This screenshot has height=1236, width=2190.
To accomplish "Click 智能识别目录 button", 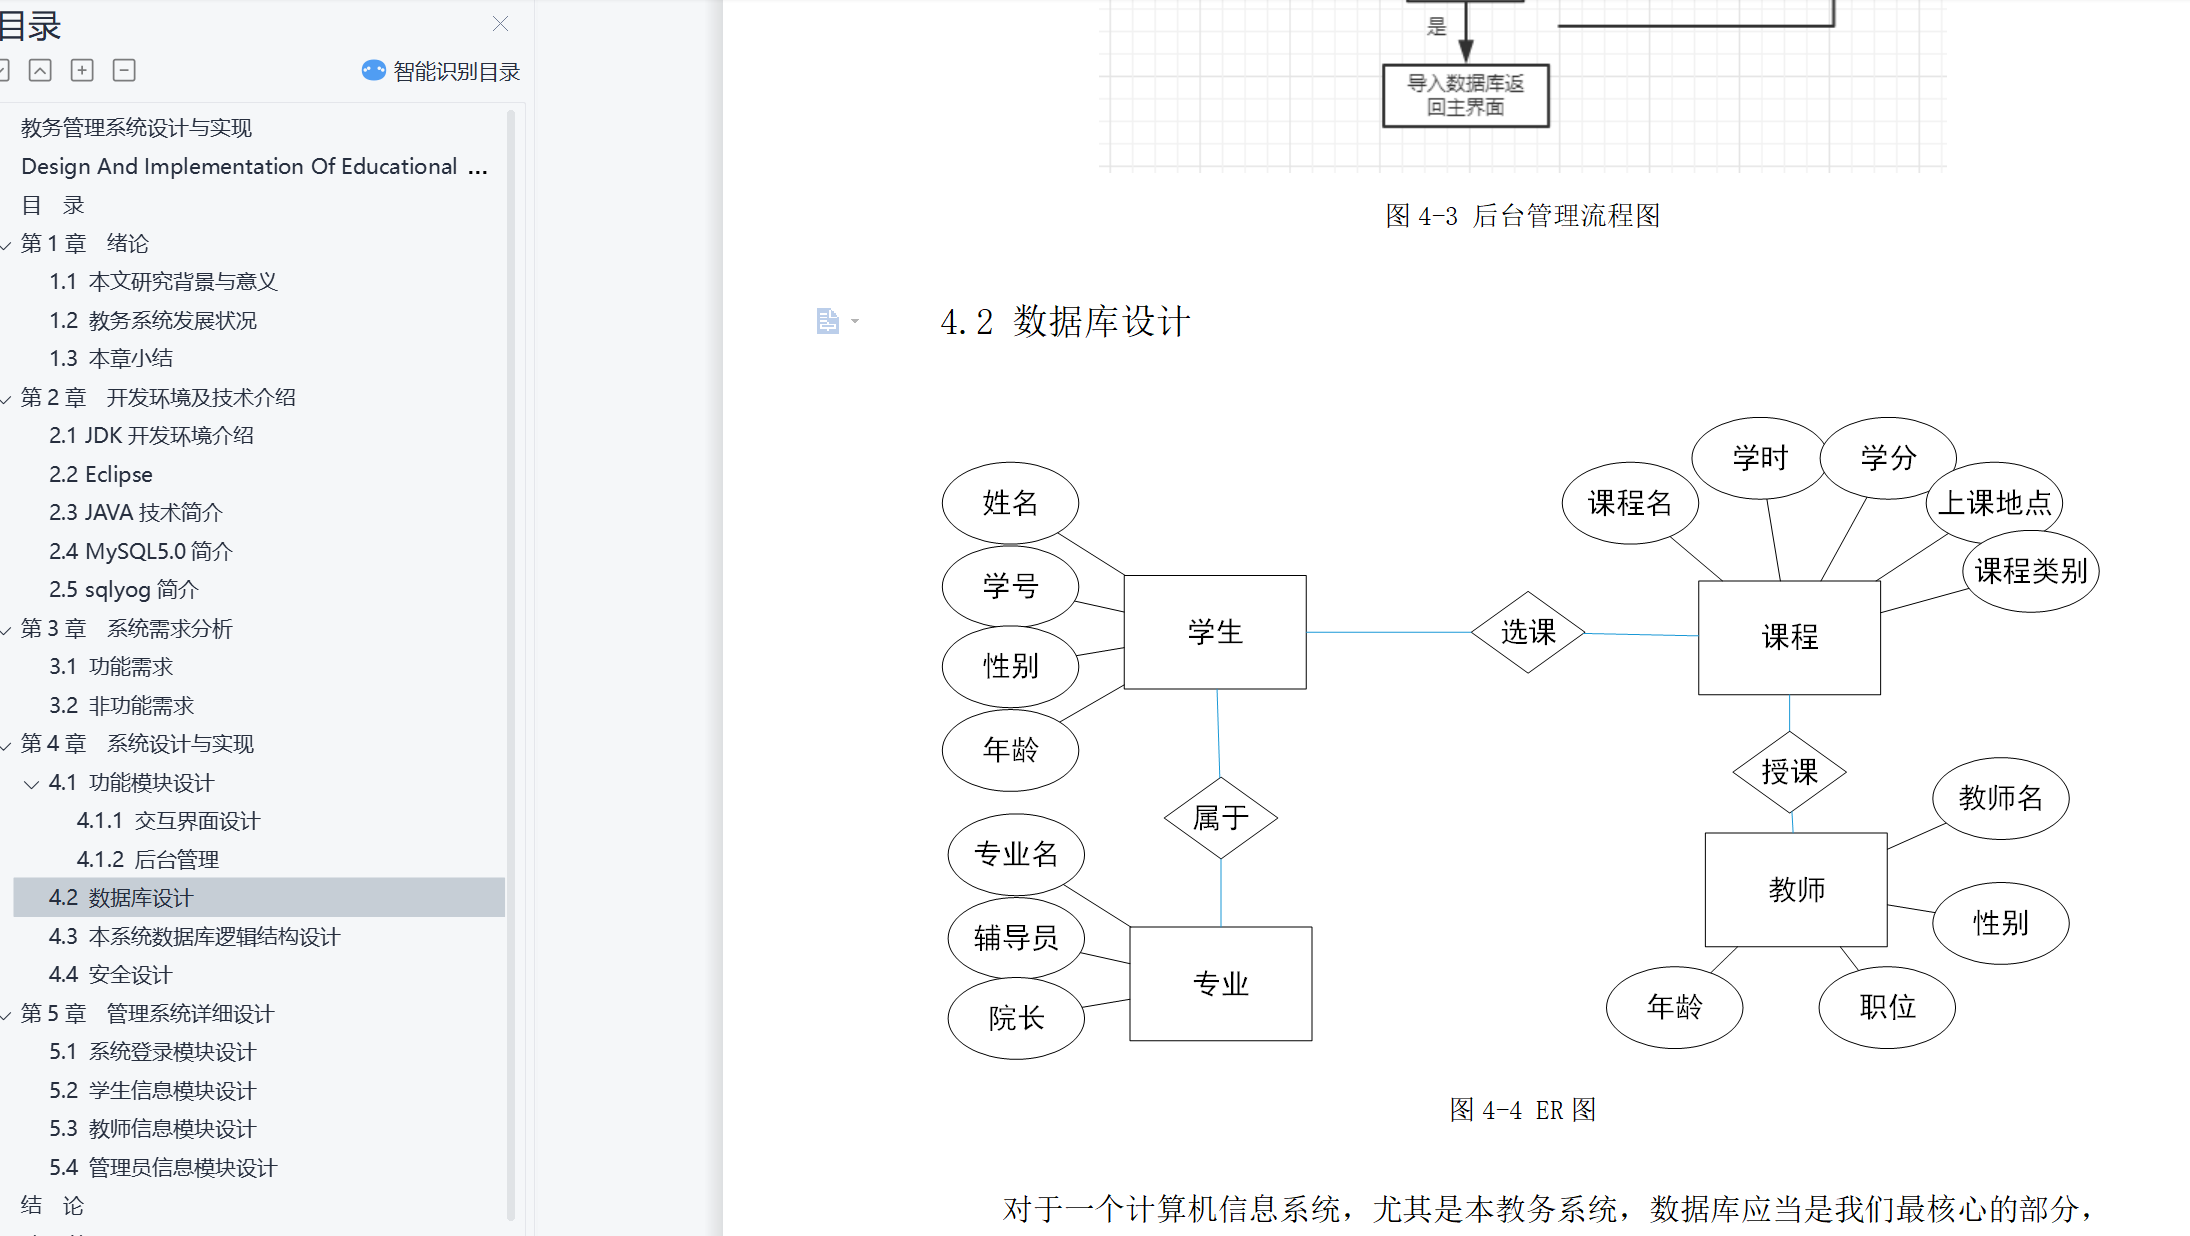I will (x=456, y=72).
